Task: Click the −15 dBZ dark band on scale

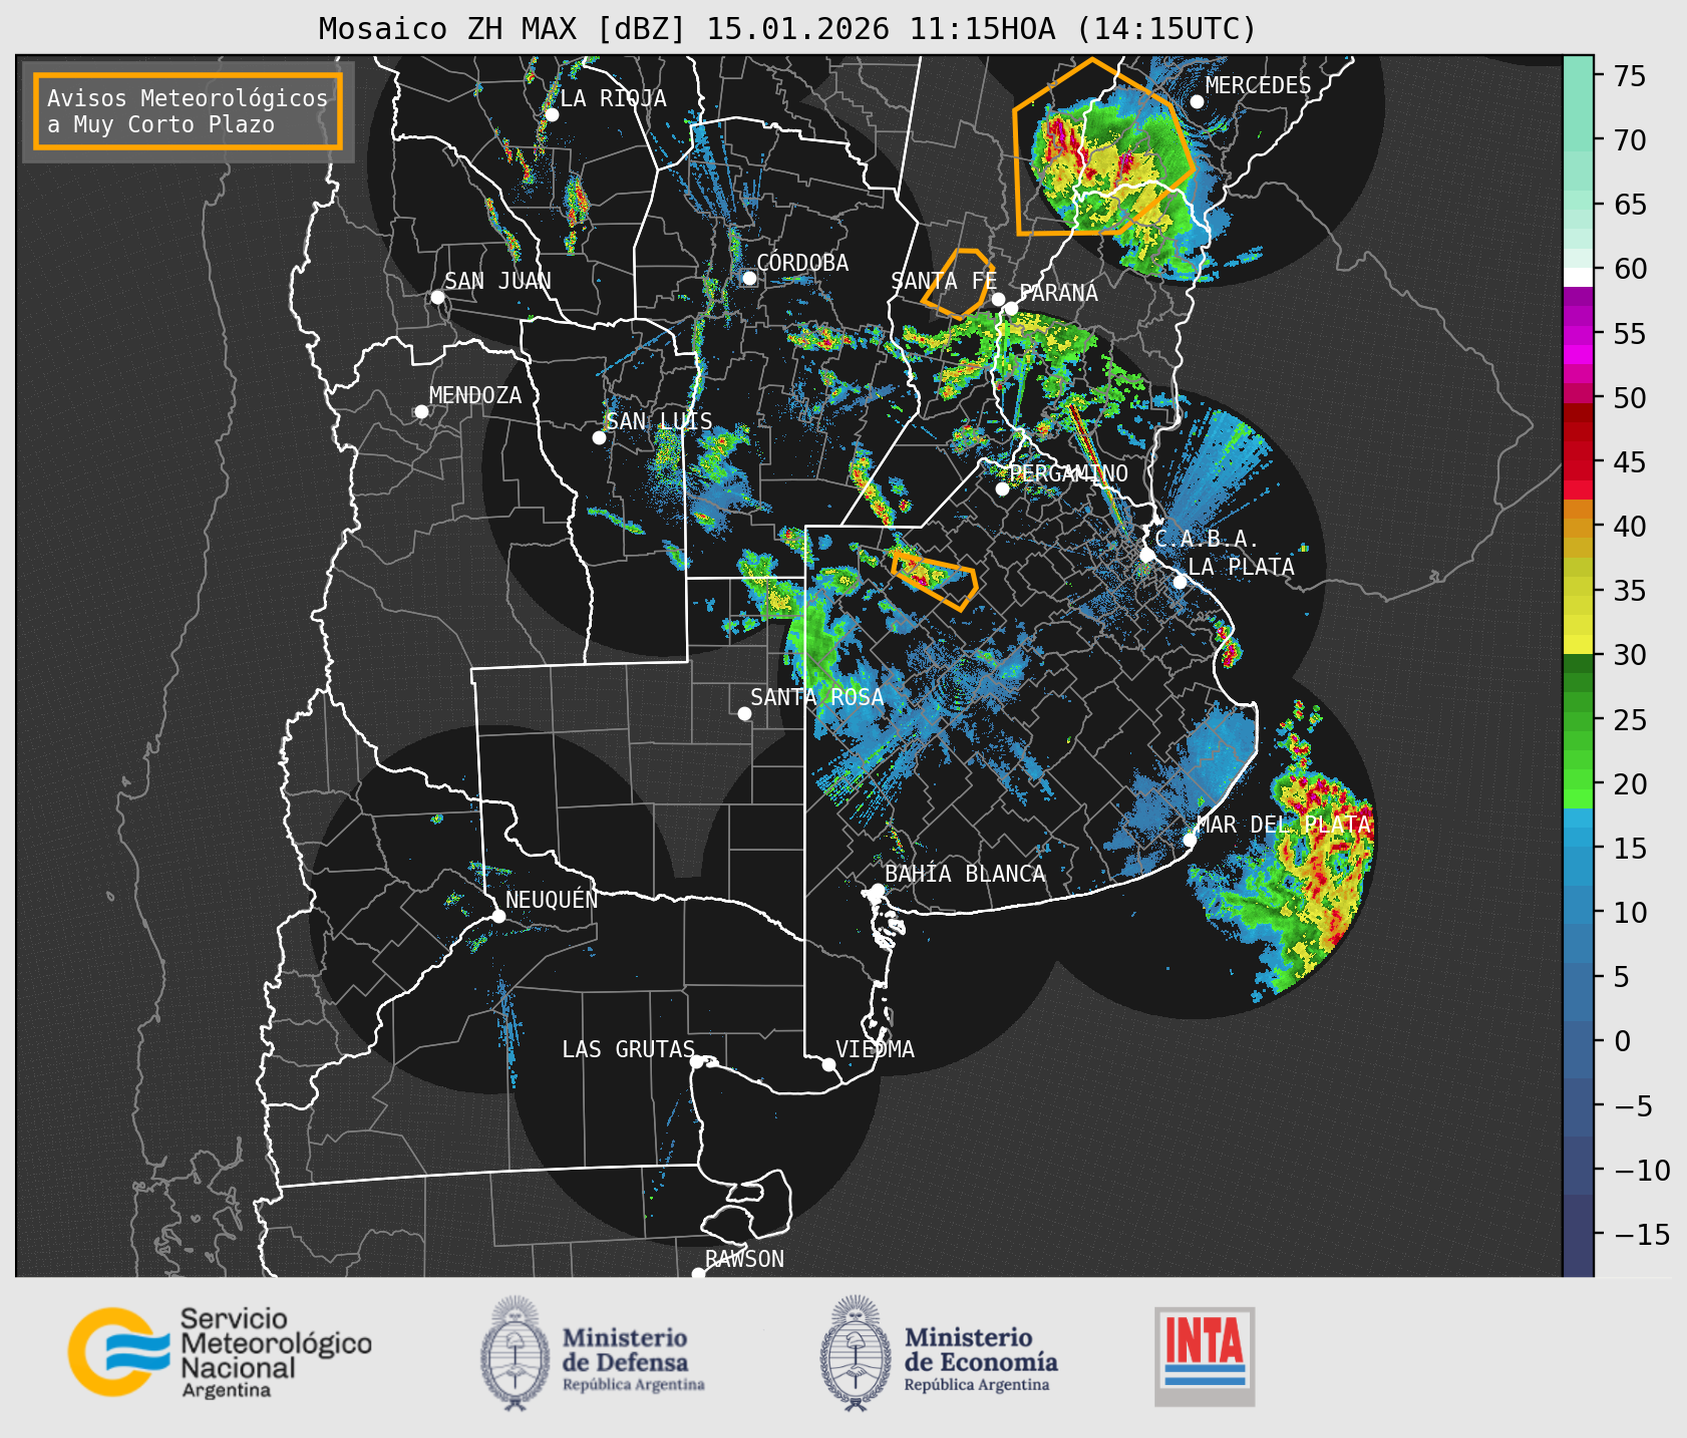Action: (x=1578, y=1234)
